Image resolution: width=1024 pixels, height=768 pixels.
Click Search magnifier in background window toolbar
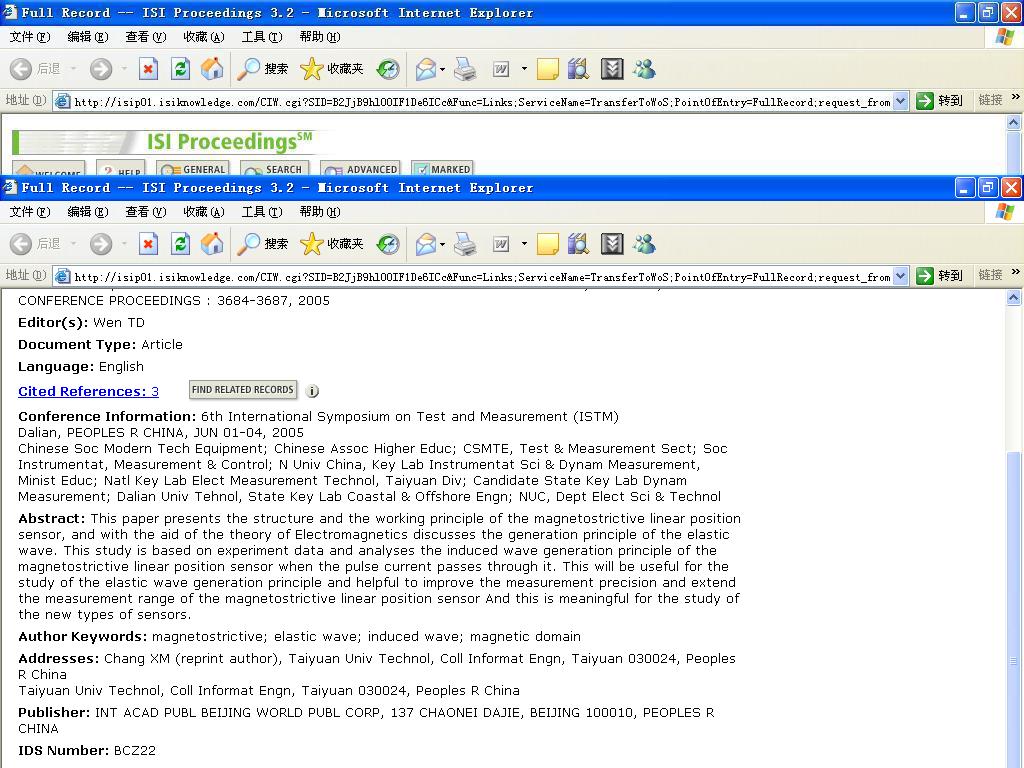pyautogui.click(x=249, y=69)
